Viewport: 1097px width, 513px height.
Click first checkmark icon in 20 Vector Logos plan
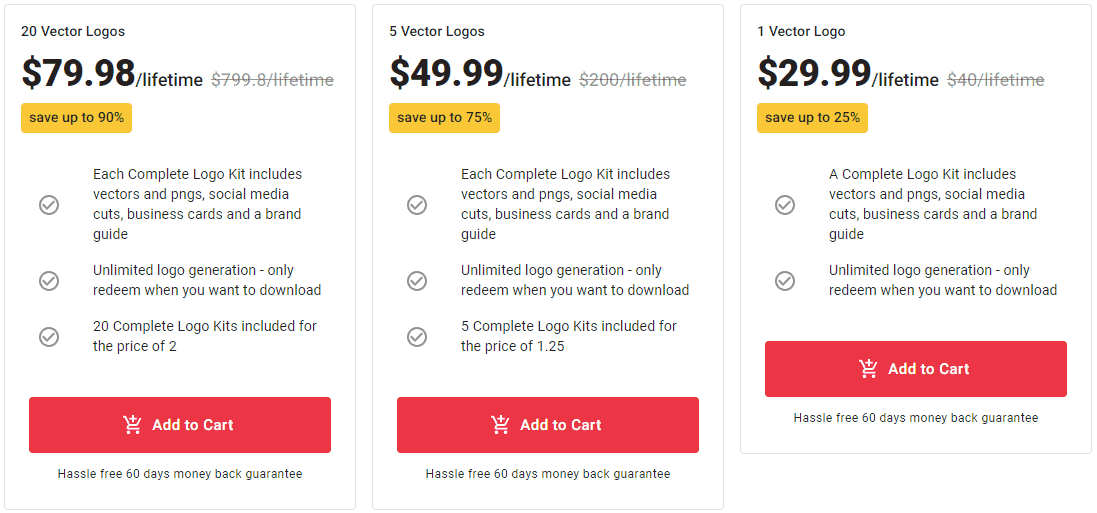point(49,205)
